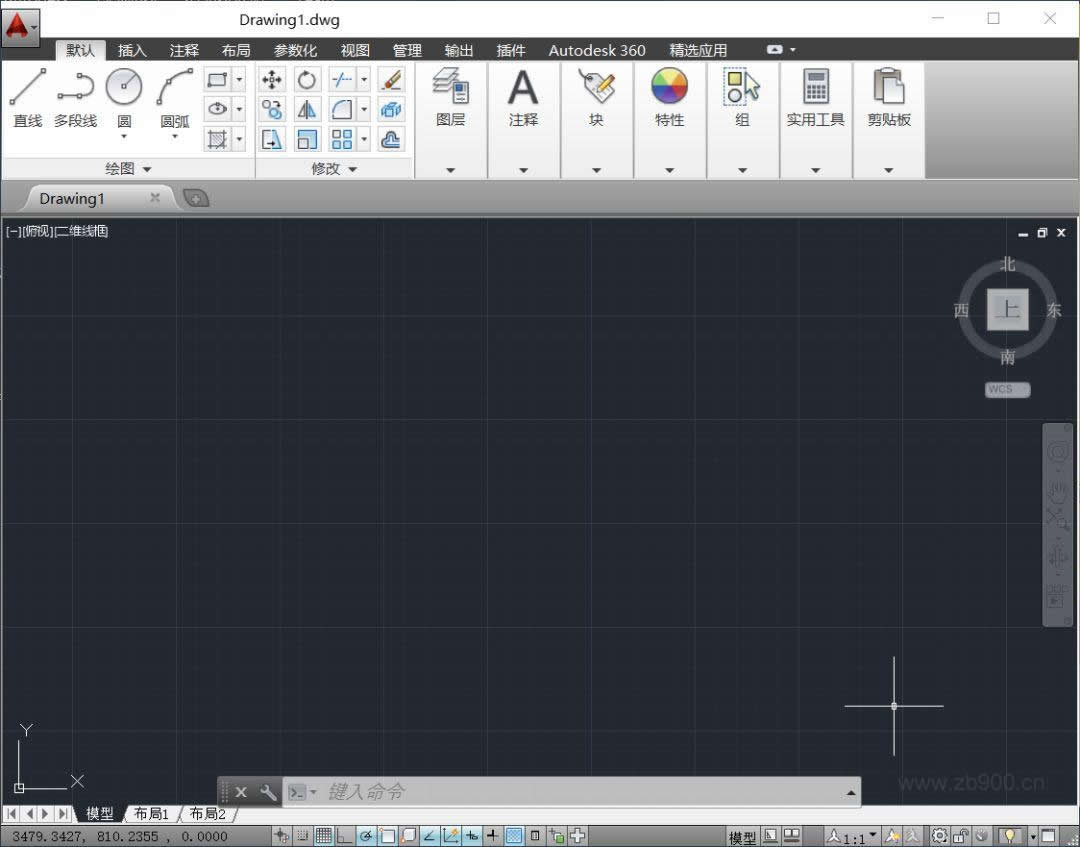Select the Mirror tool in the 修改 panel
1080x847 pixels.
point(305,109)
